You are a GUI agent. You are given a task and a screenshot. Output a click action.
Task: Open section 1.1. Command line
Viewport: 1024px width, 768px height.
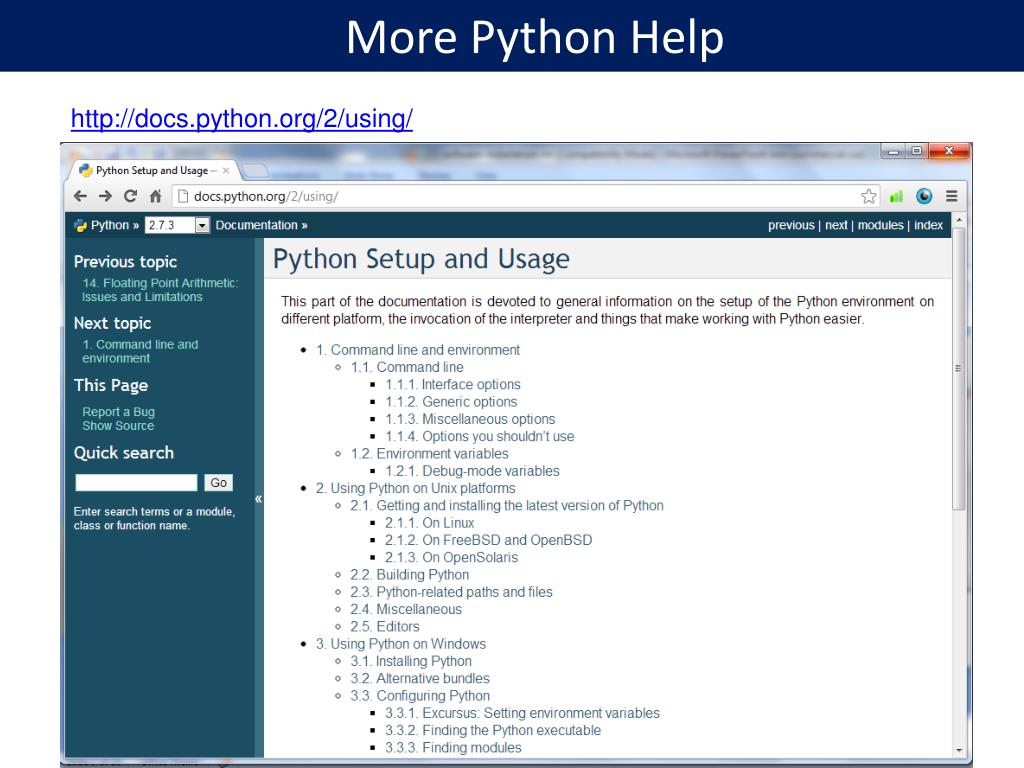tap(407, 367)
